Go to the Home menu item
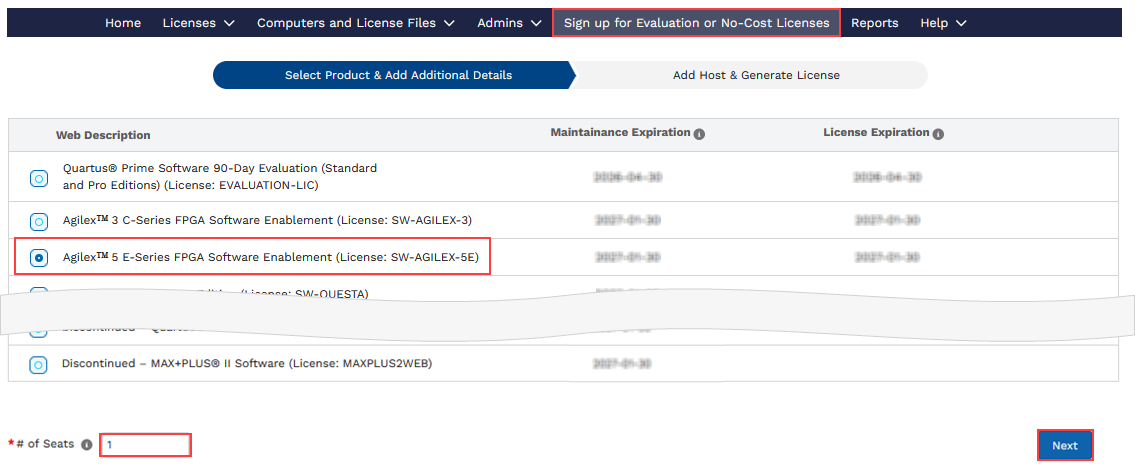This screenshot has height=470, width=1135. (123, 23)
